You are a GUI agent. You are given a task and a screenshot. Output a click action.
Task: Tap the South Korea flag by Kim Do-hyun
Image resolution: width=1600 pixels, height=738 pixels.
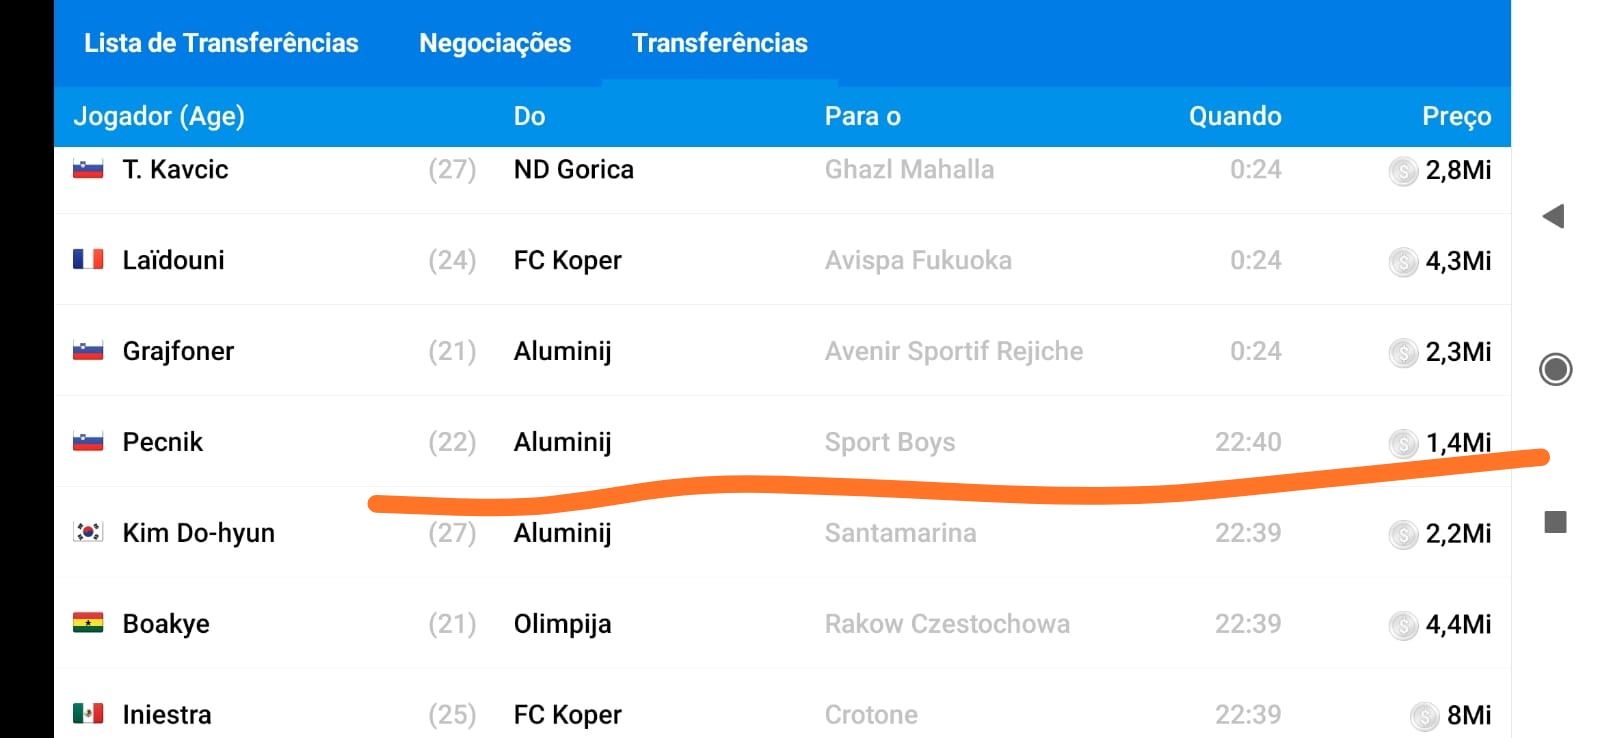click(88, 532)
